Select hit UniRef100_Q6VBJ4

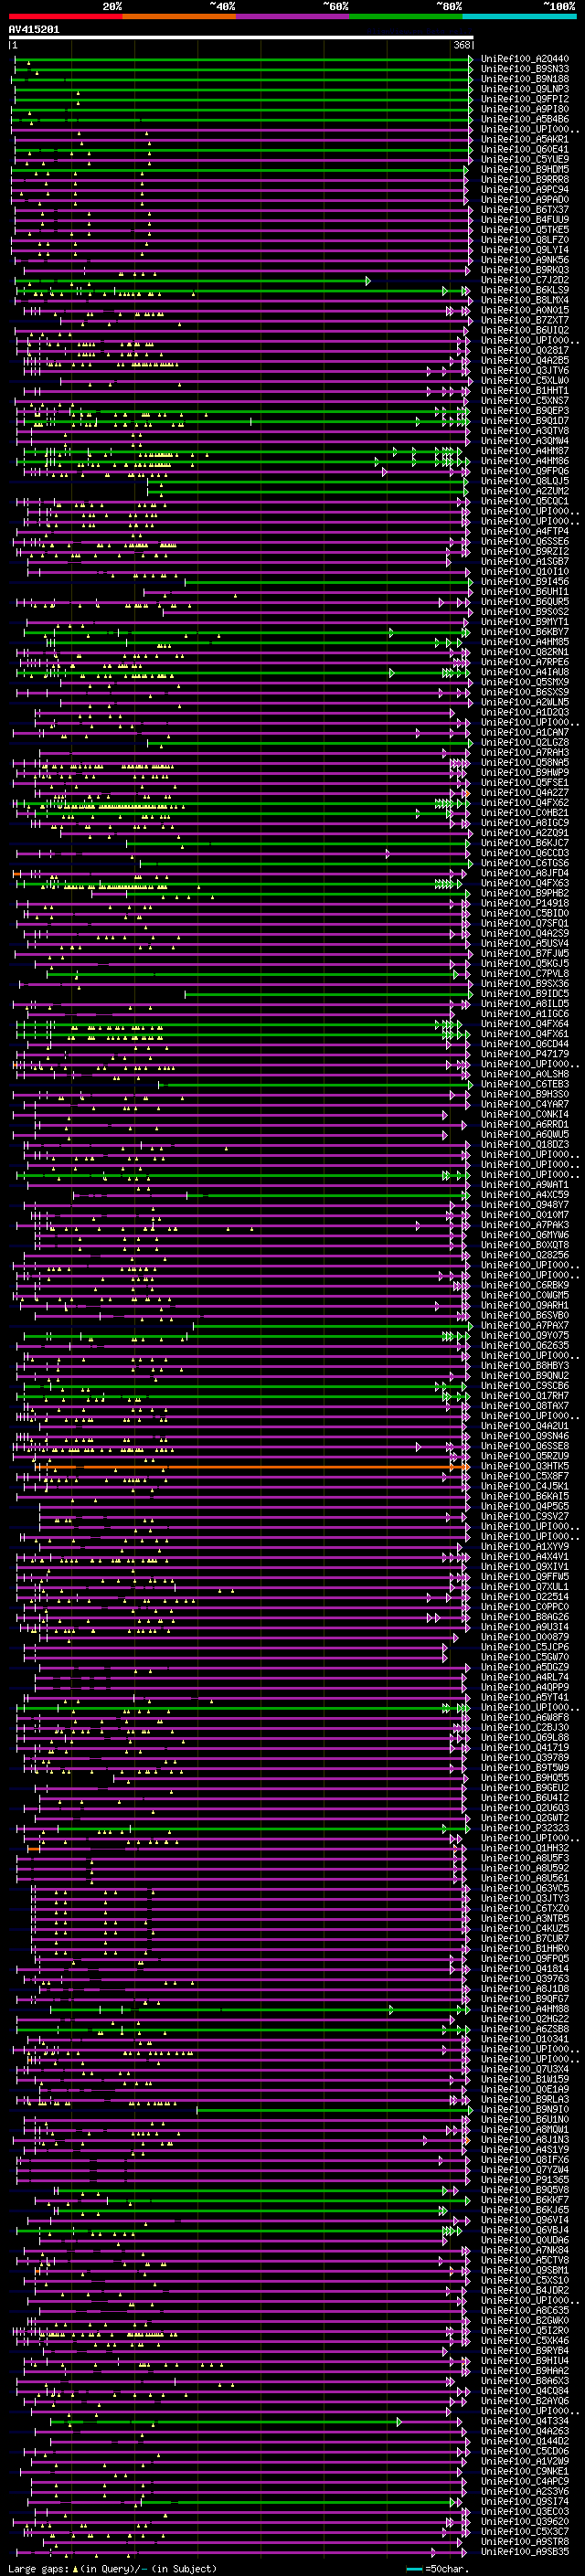click(525, 2230)
